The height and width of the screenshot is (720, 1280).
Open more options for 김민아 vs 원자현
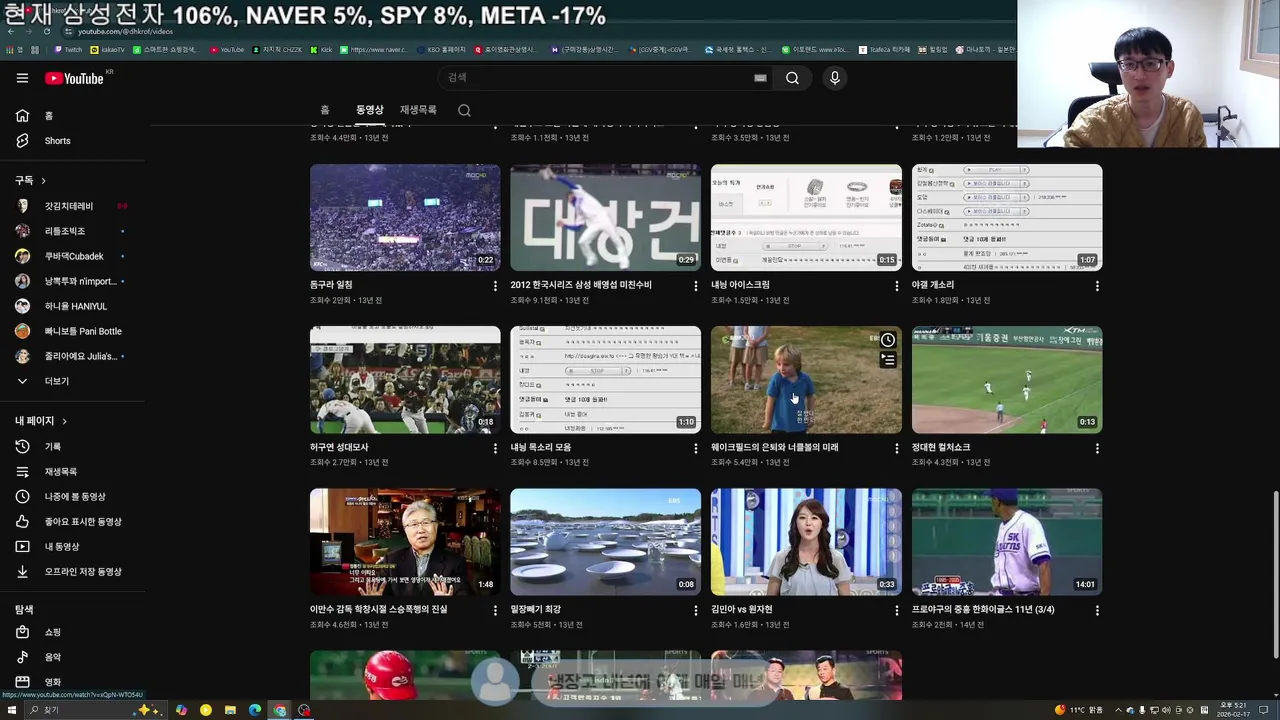[896, 610]
